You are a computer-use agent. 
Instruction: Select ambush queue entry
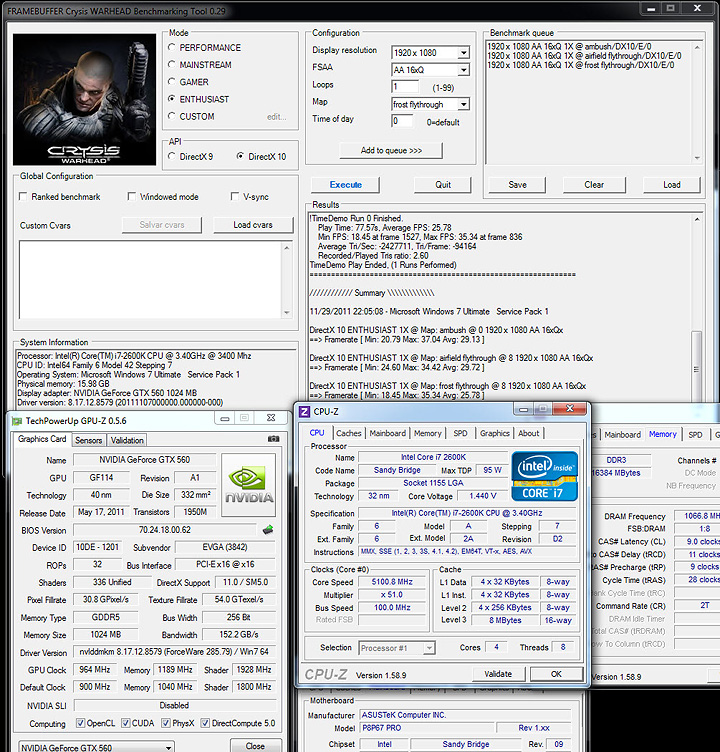(x=569, y=47)
